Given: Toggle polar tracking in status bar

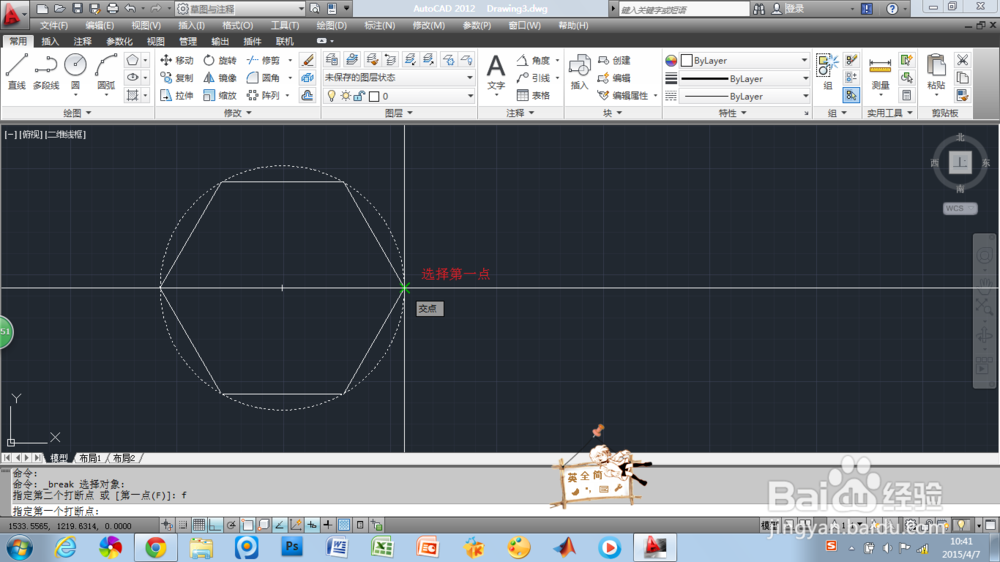Looking at the screenshot, I should (231, 525).
